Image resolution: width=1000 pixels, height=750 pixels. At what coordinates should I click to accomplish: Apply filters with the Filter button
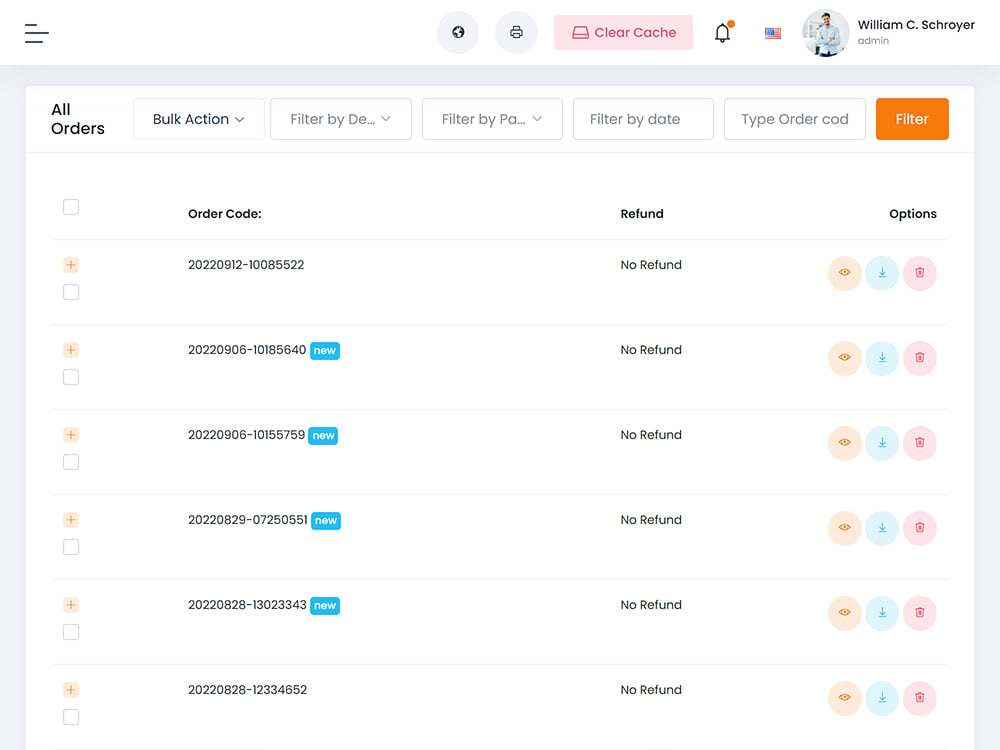pyautogui.click(x=912, y=119)
